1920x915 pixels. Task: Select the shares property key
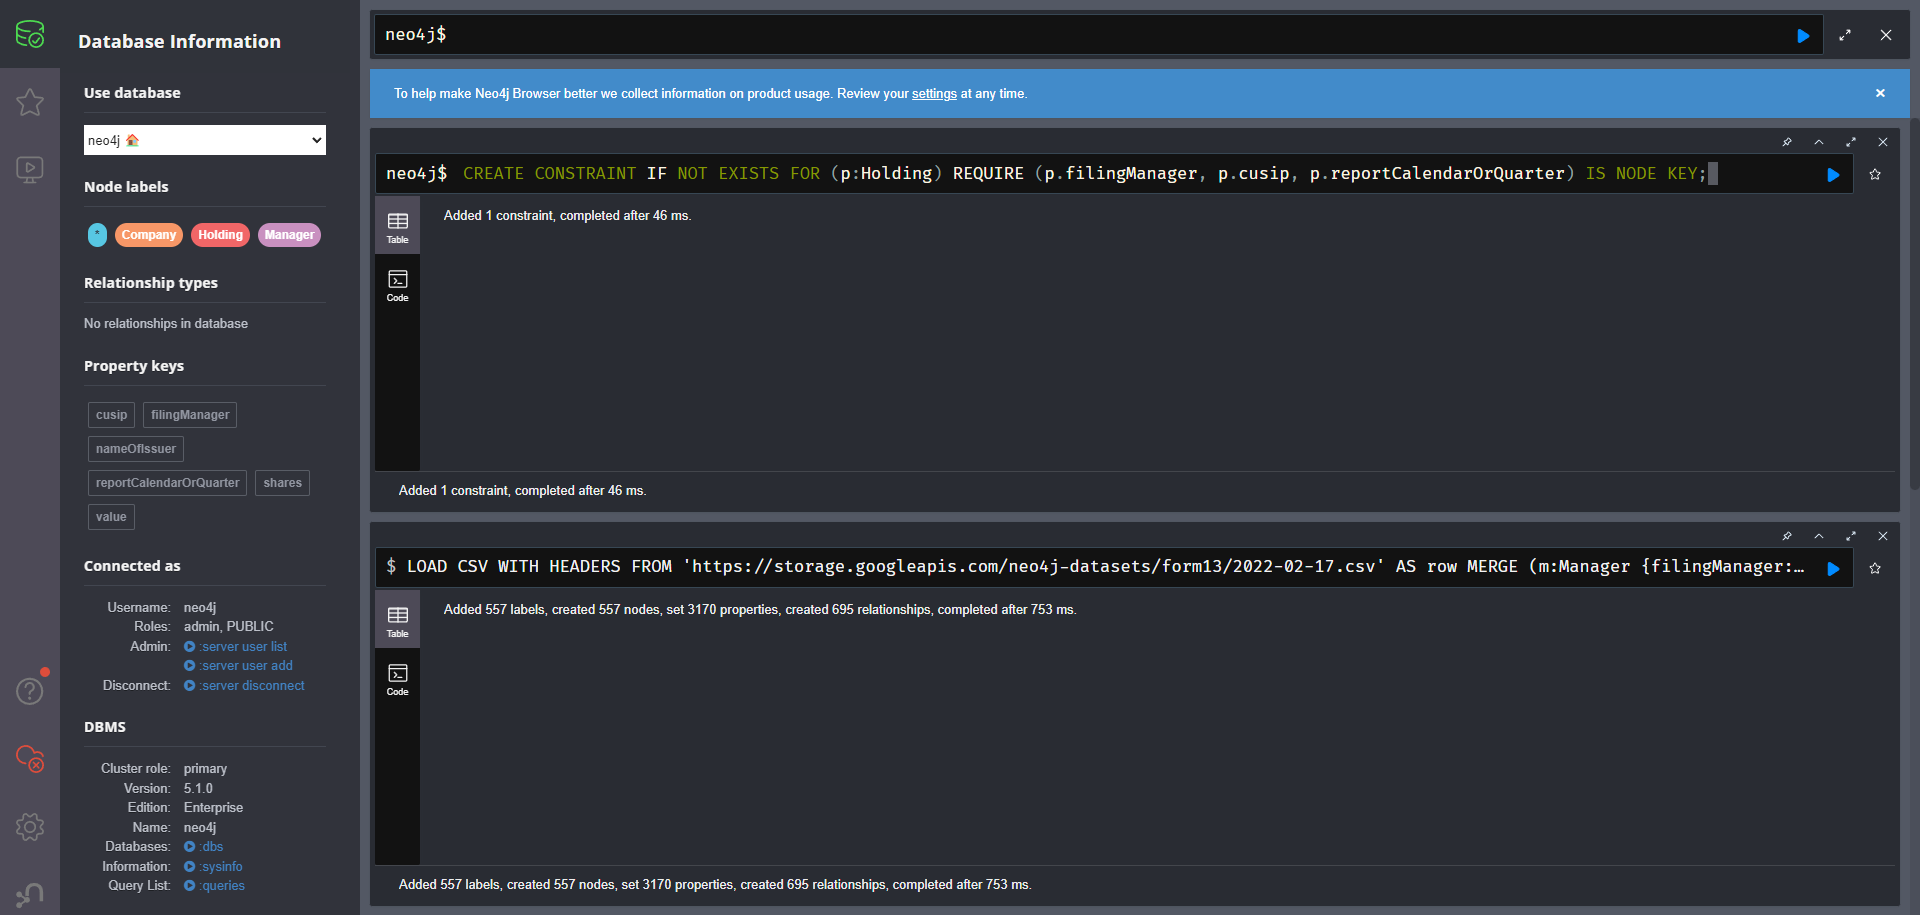coord(282,483)
